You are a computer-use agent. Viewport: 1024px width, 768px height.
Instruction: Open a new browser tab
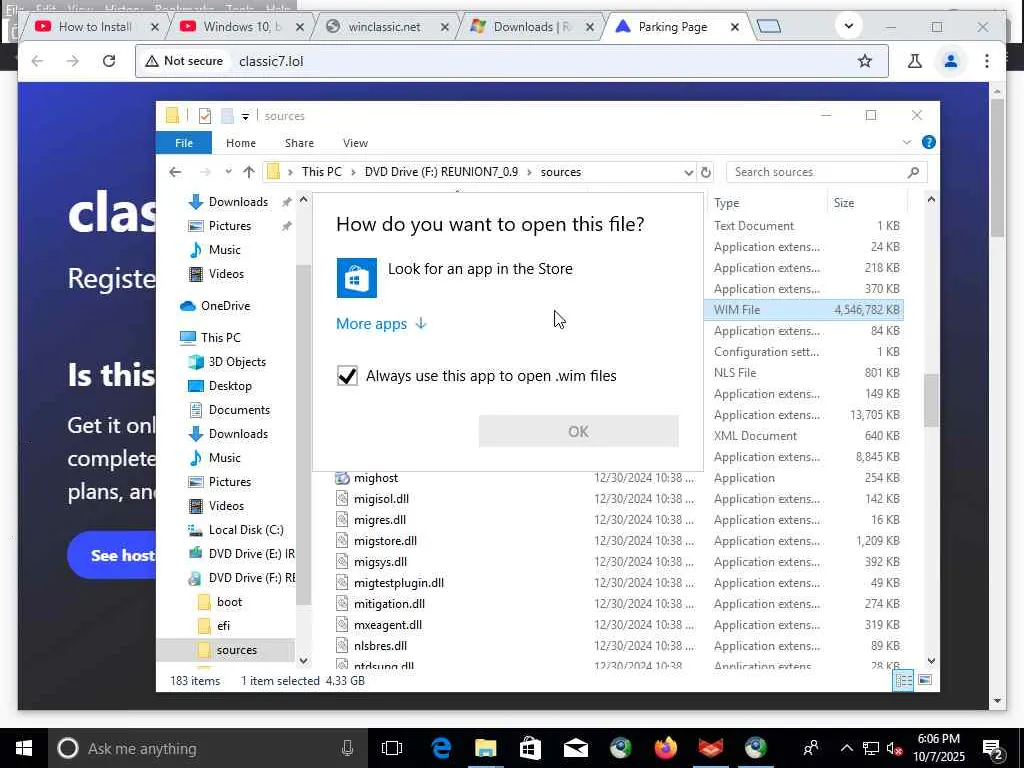(769, 27)
